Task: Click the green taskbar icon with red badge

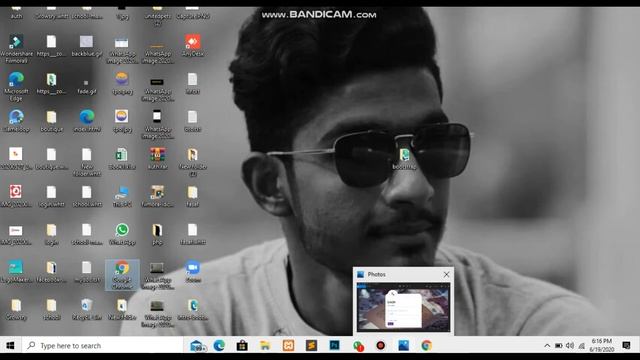Action: coord(358,346)
